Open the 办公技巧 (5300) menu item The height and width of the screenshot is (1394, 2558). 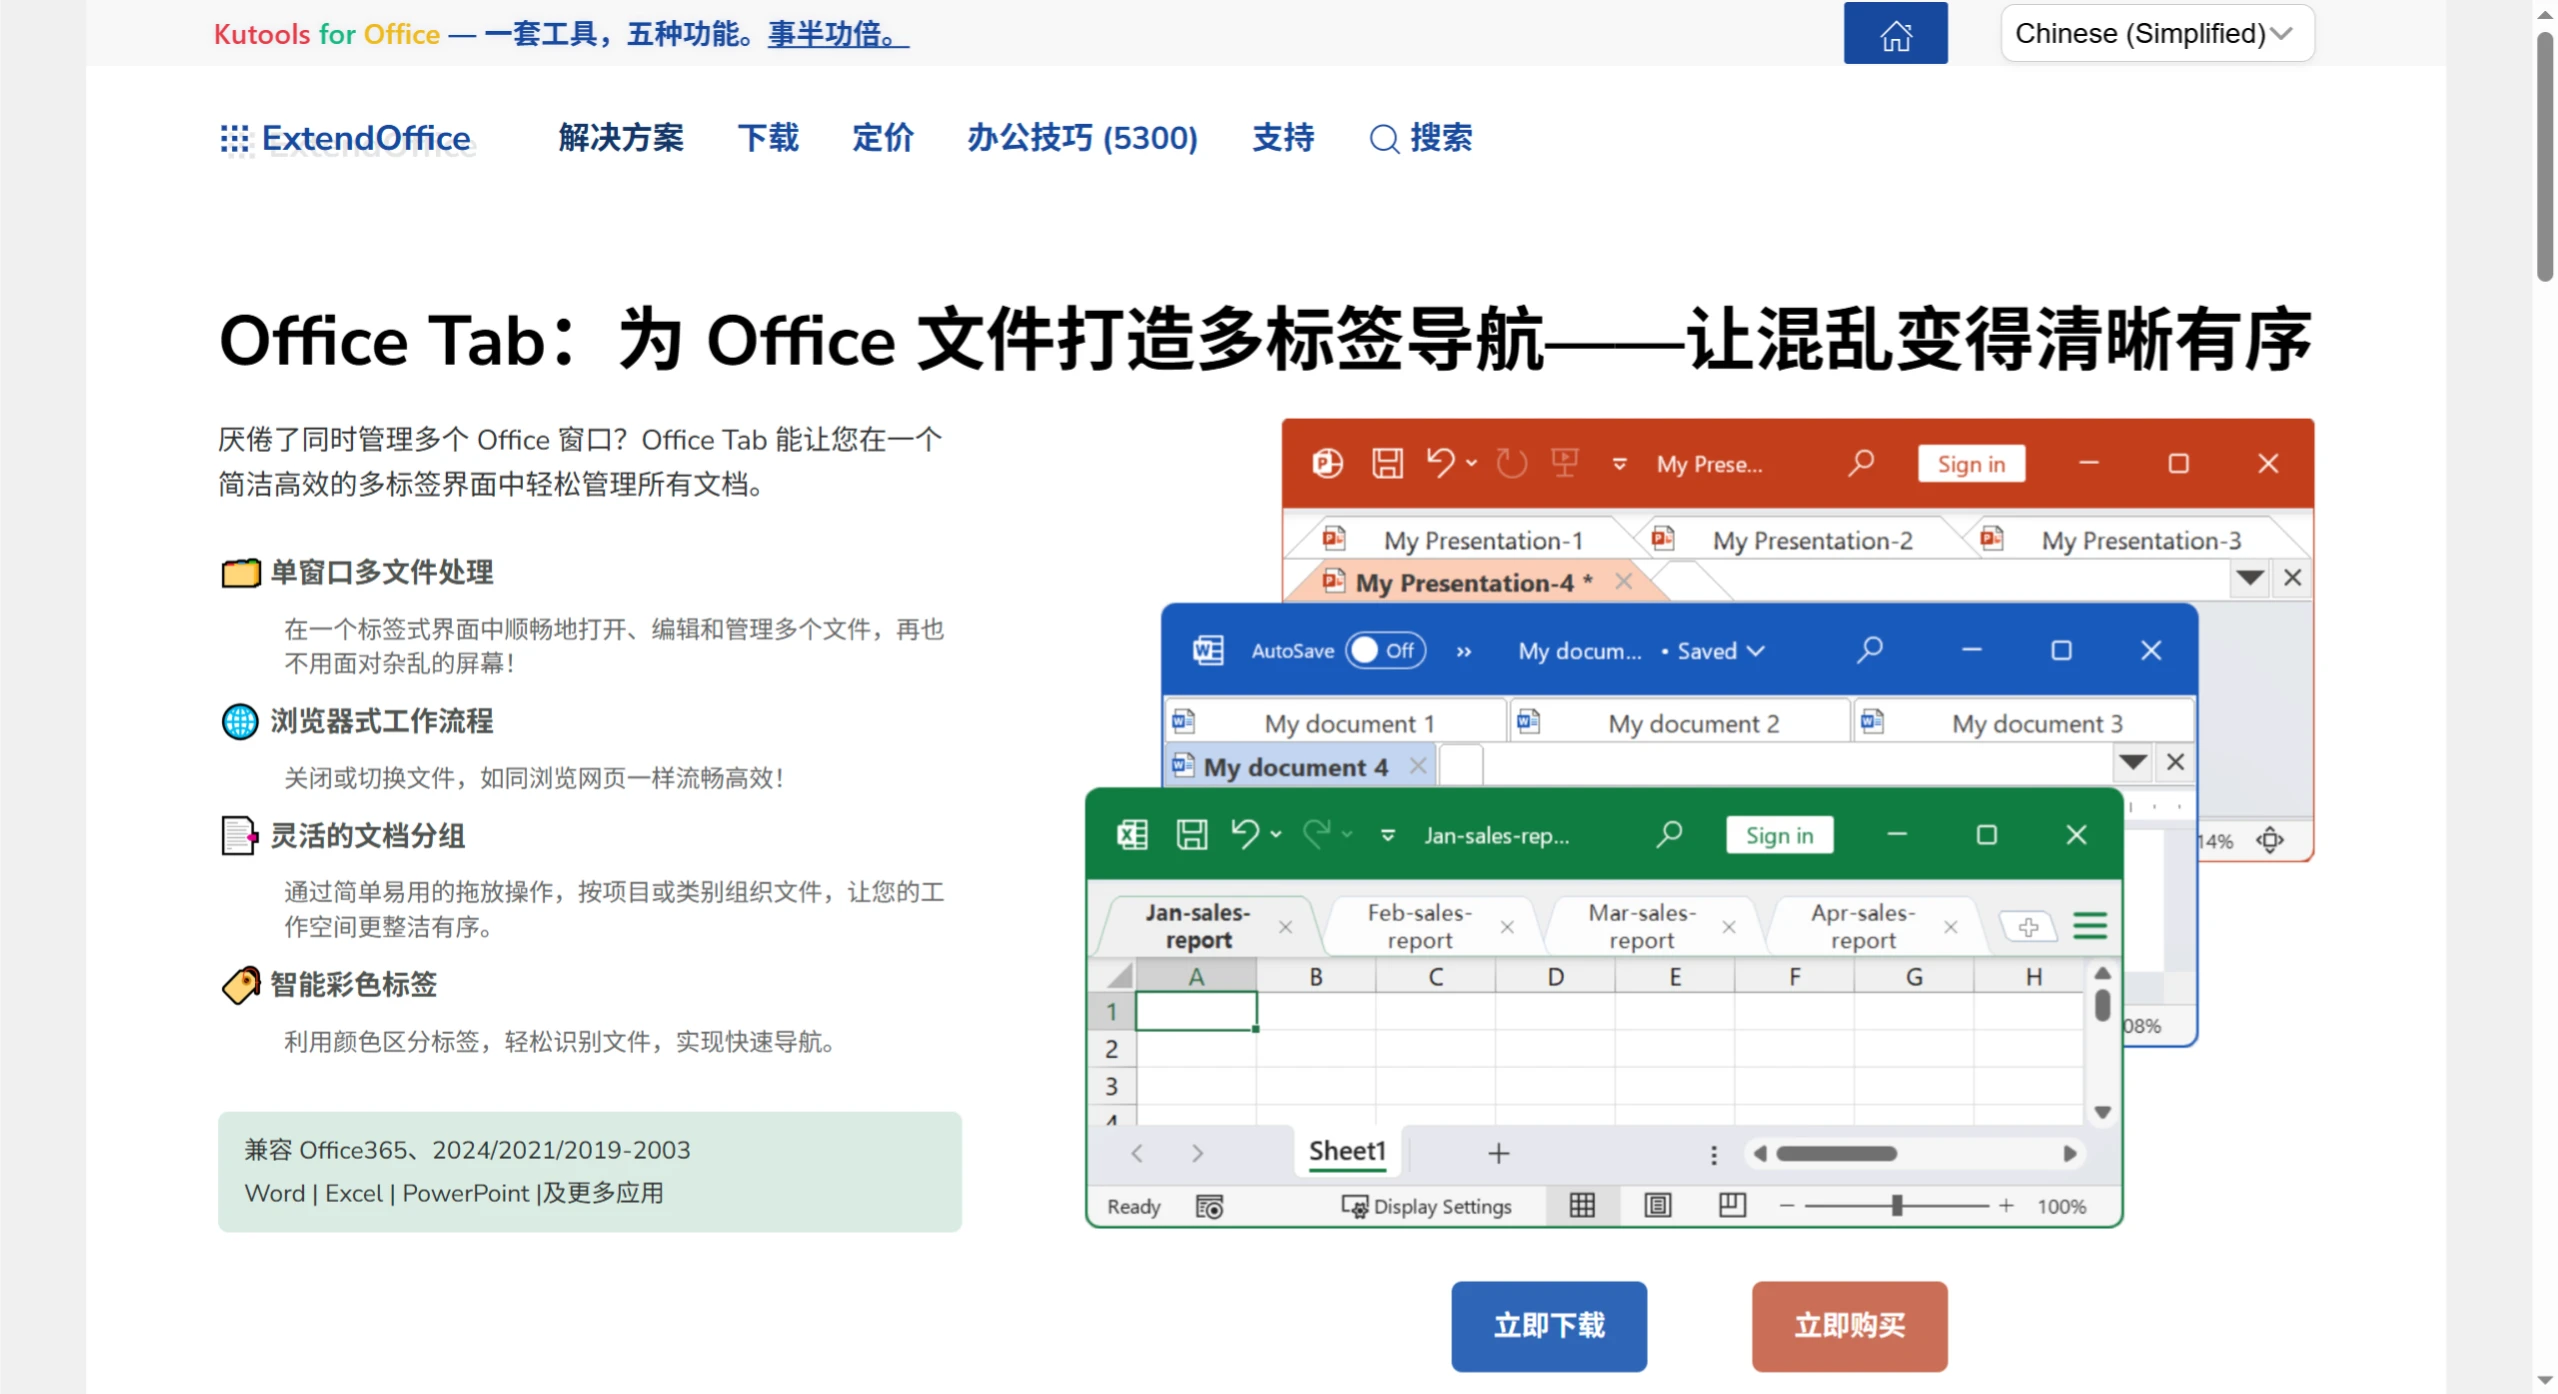[1081, 138]
